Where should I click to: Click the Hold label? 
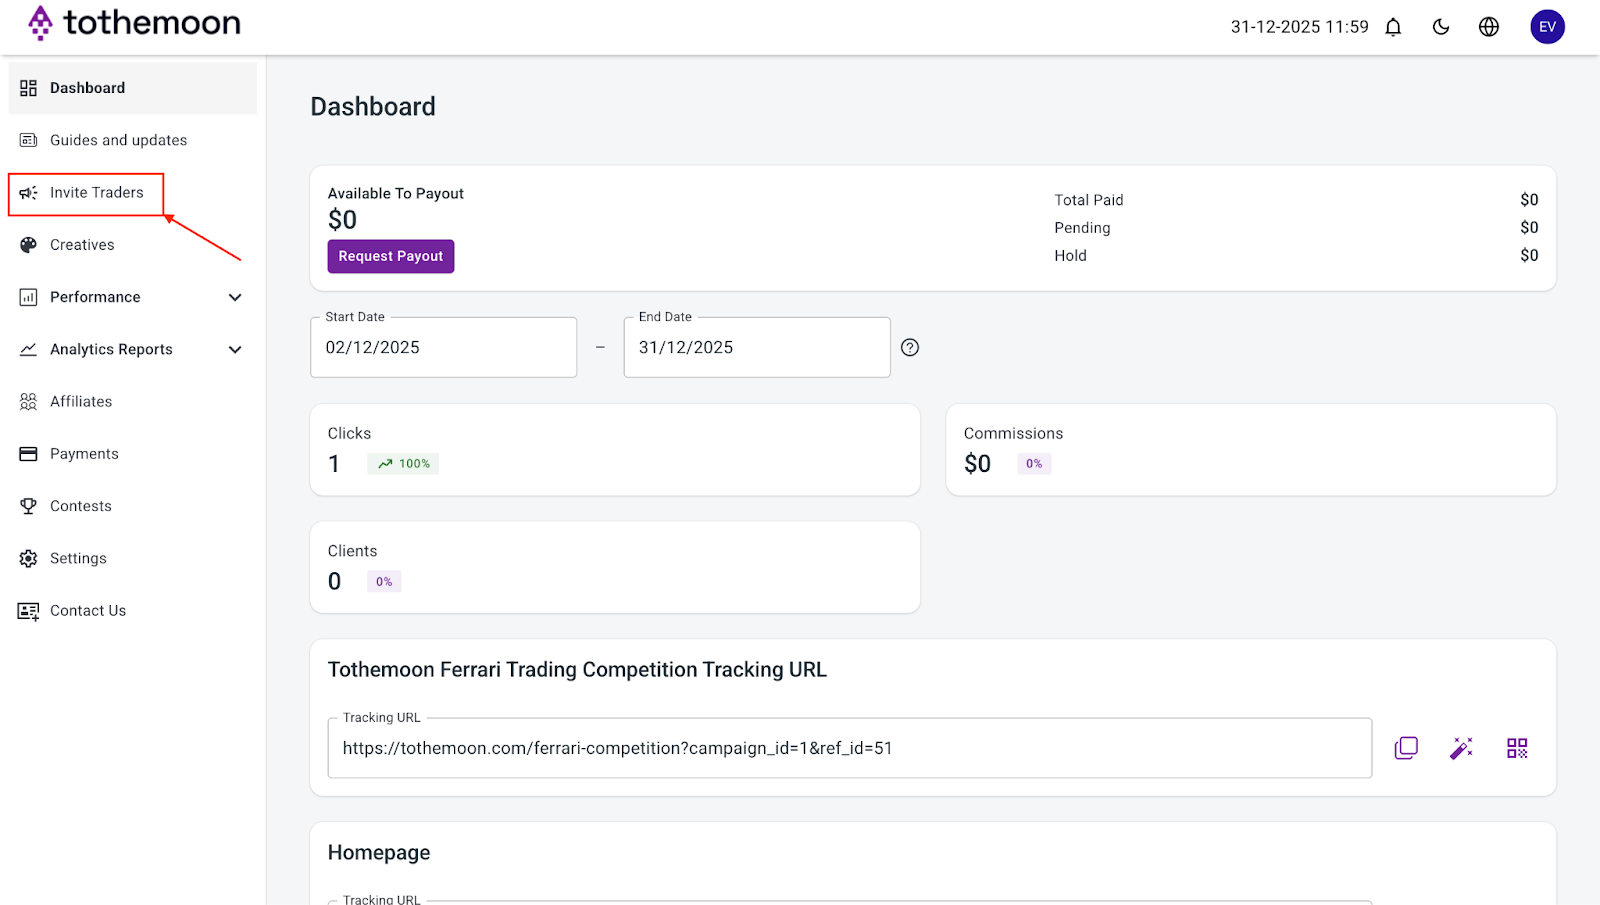[1070, 256]
